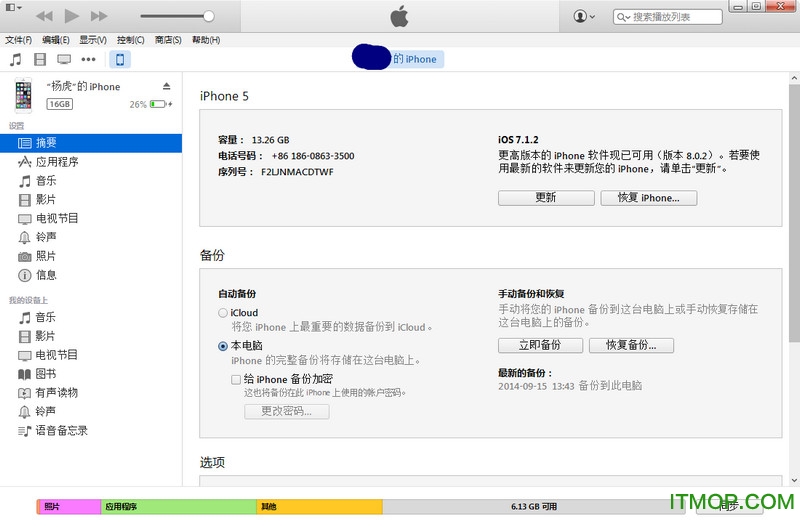Open the 编辑(E) menu
Image resolution: width=800 pixels, height=527 pixels.
click(x=56, y=40)
